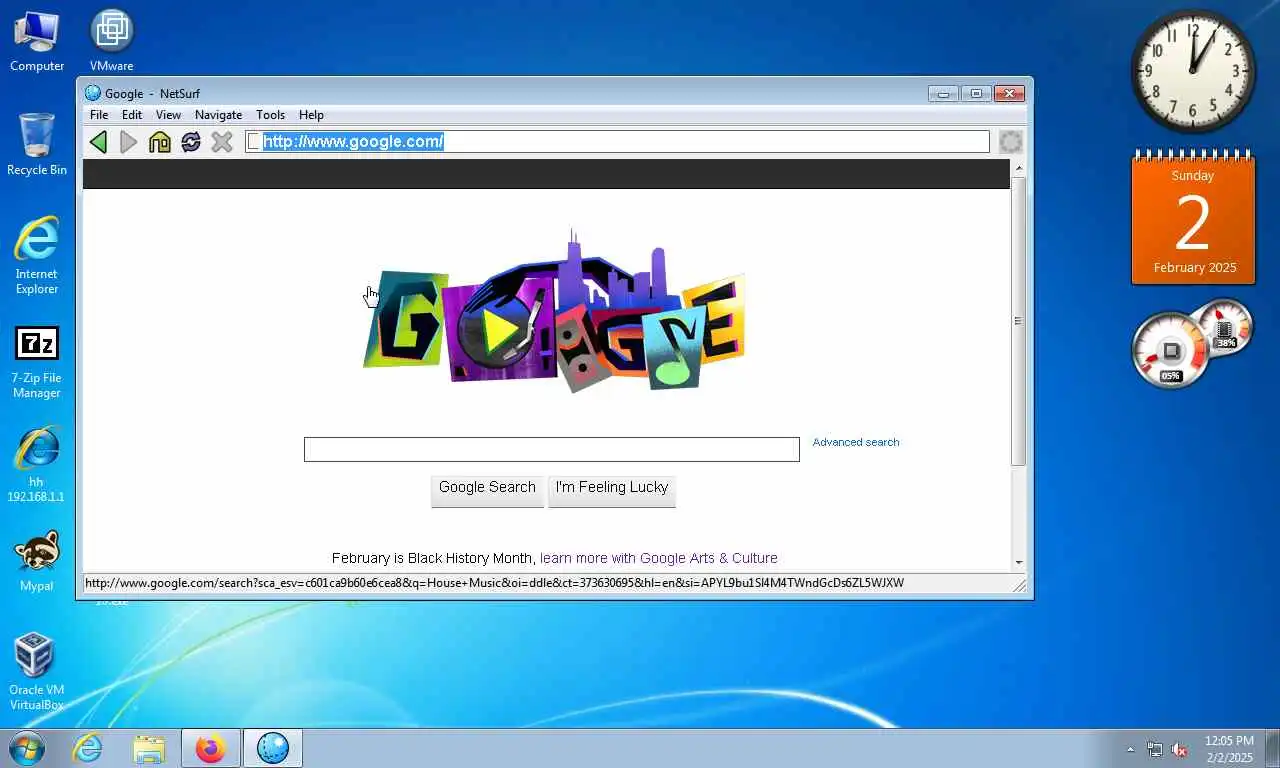Open the Advanced search link
This screenshot has width=1280, height=768.
(x=856, y=442)
